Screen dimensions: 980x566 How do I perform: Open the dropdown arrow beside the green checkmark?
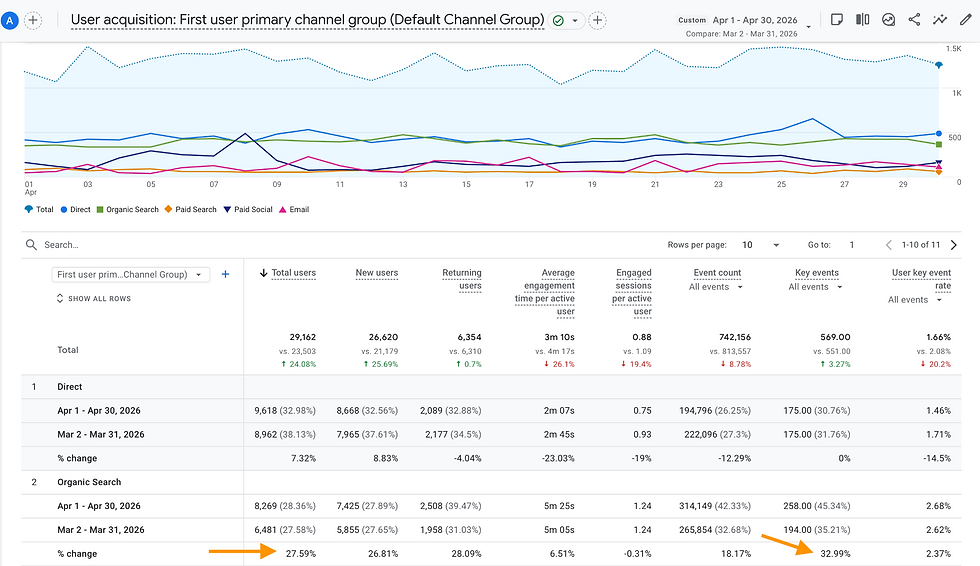(575, 21)
